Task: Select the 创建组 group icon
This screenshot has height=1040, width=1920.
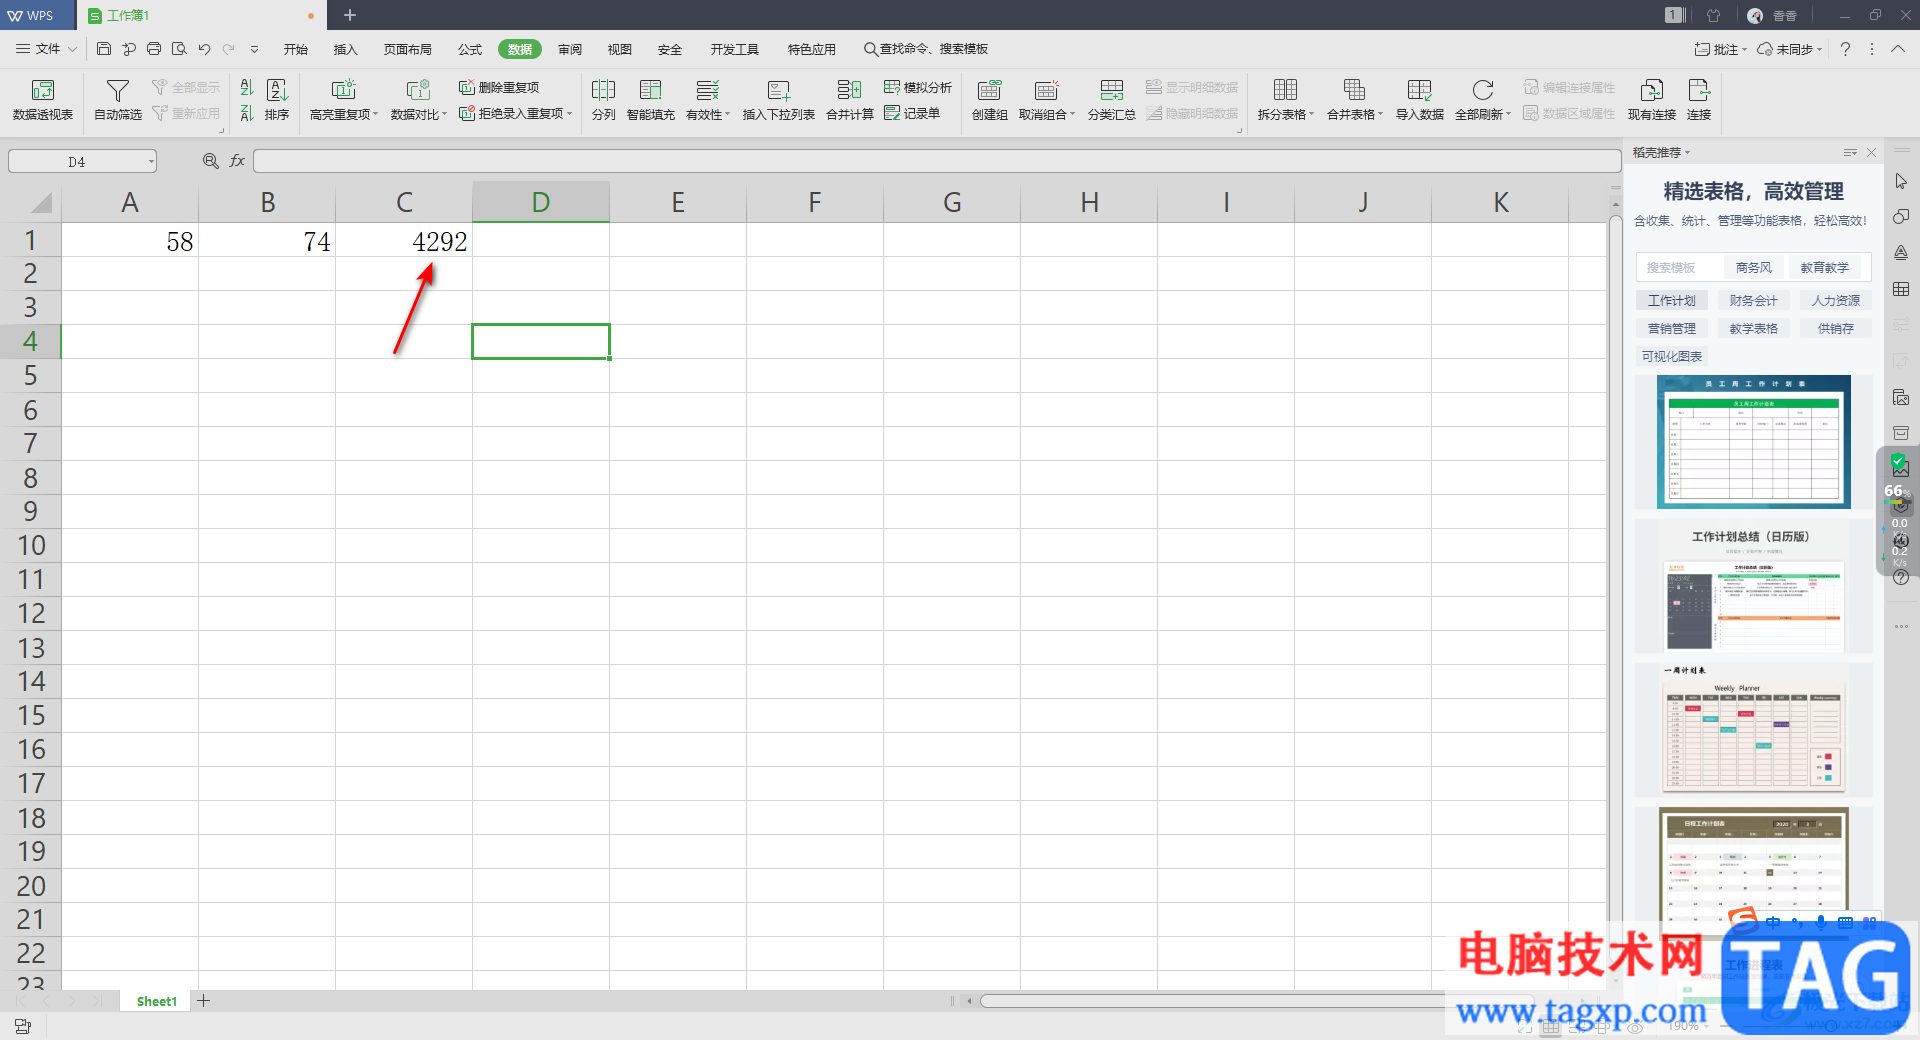Action: click(989, 100)
